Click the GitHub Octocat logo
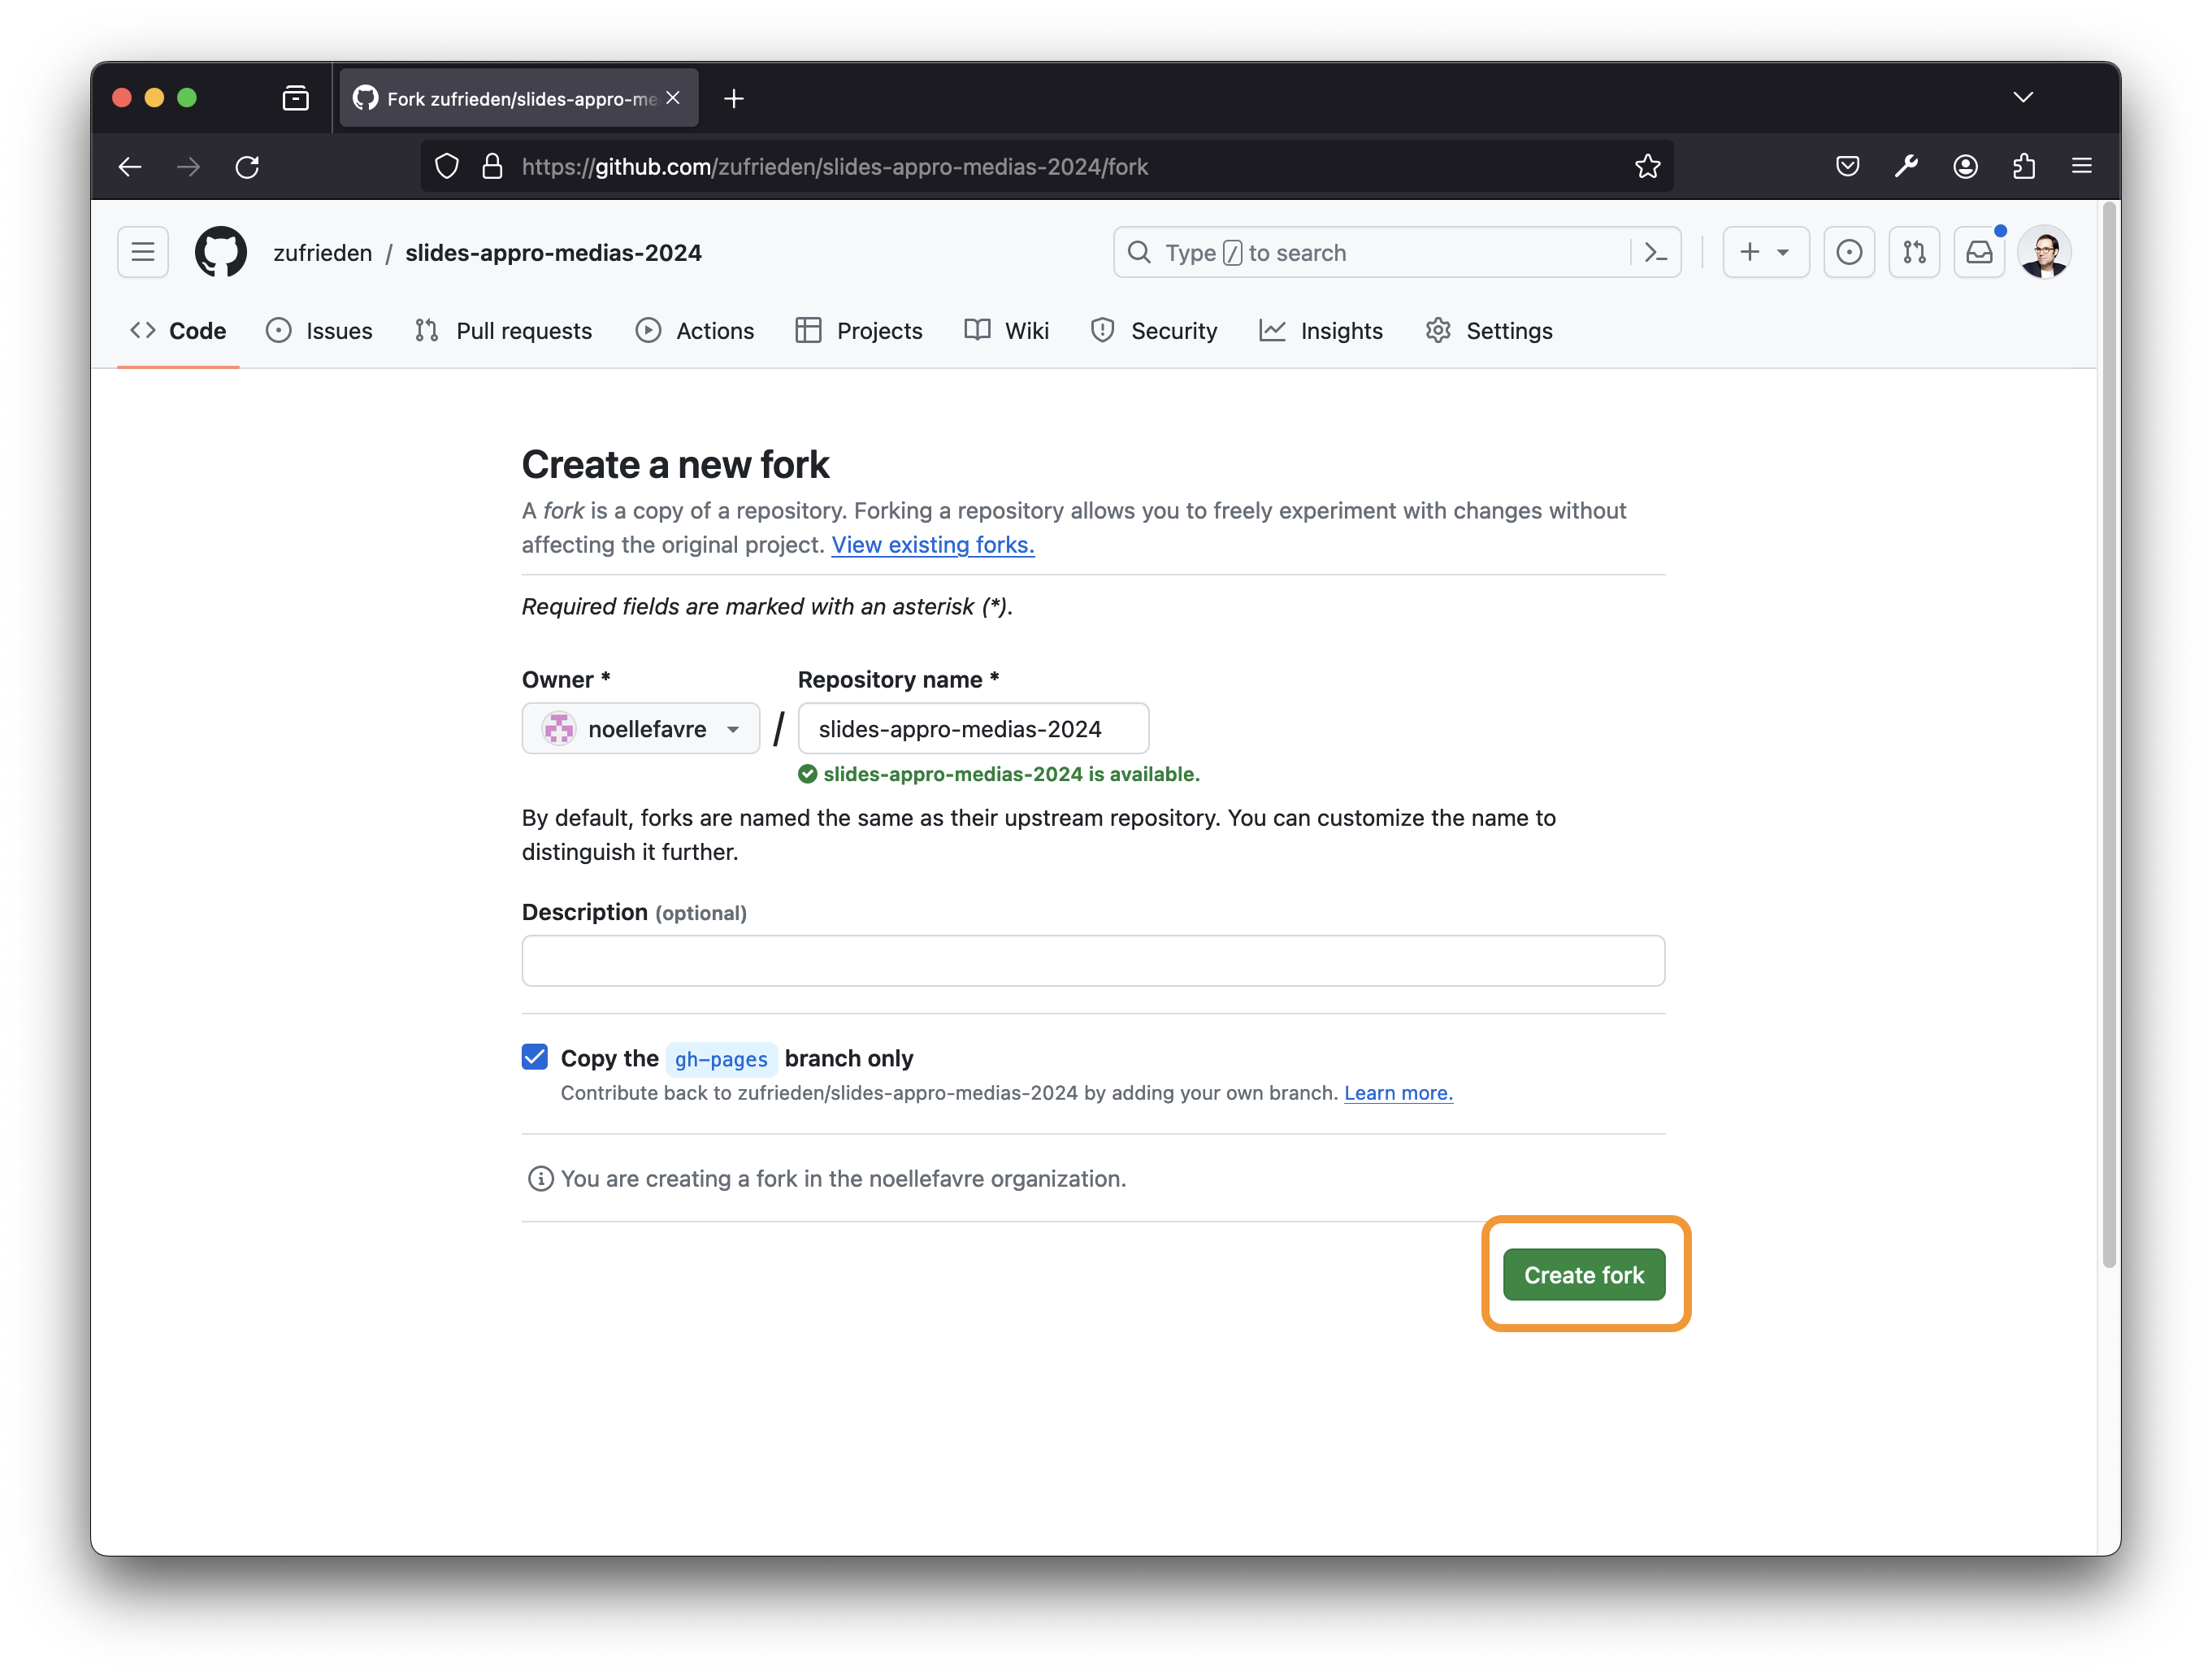 220,252
